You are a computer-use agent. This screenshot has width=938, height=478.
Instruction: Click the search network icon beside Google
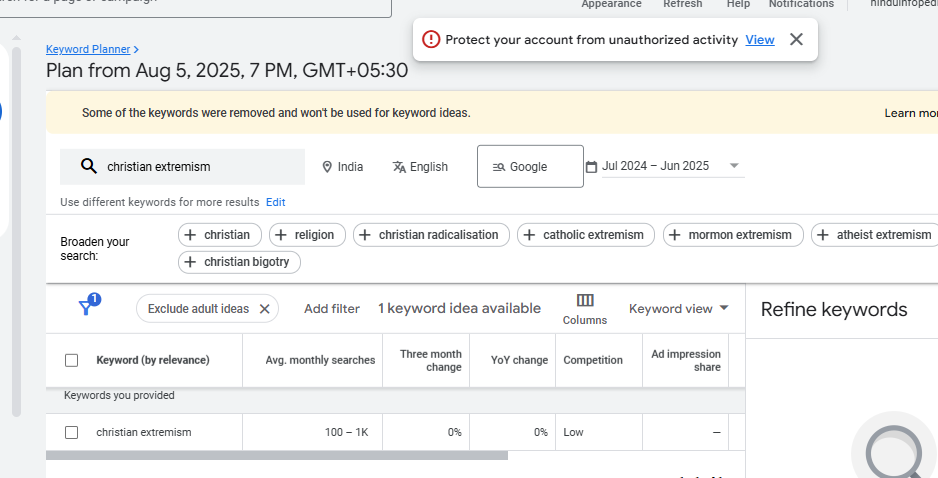click(x=499, y=167)
